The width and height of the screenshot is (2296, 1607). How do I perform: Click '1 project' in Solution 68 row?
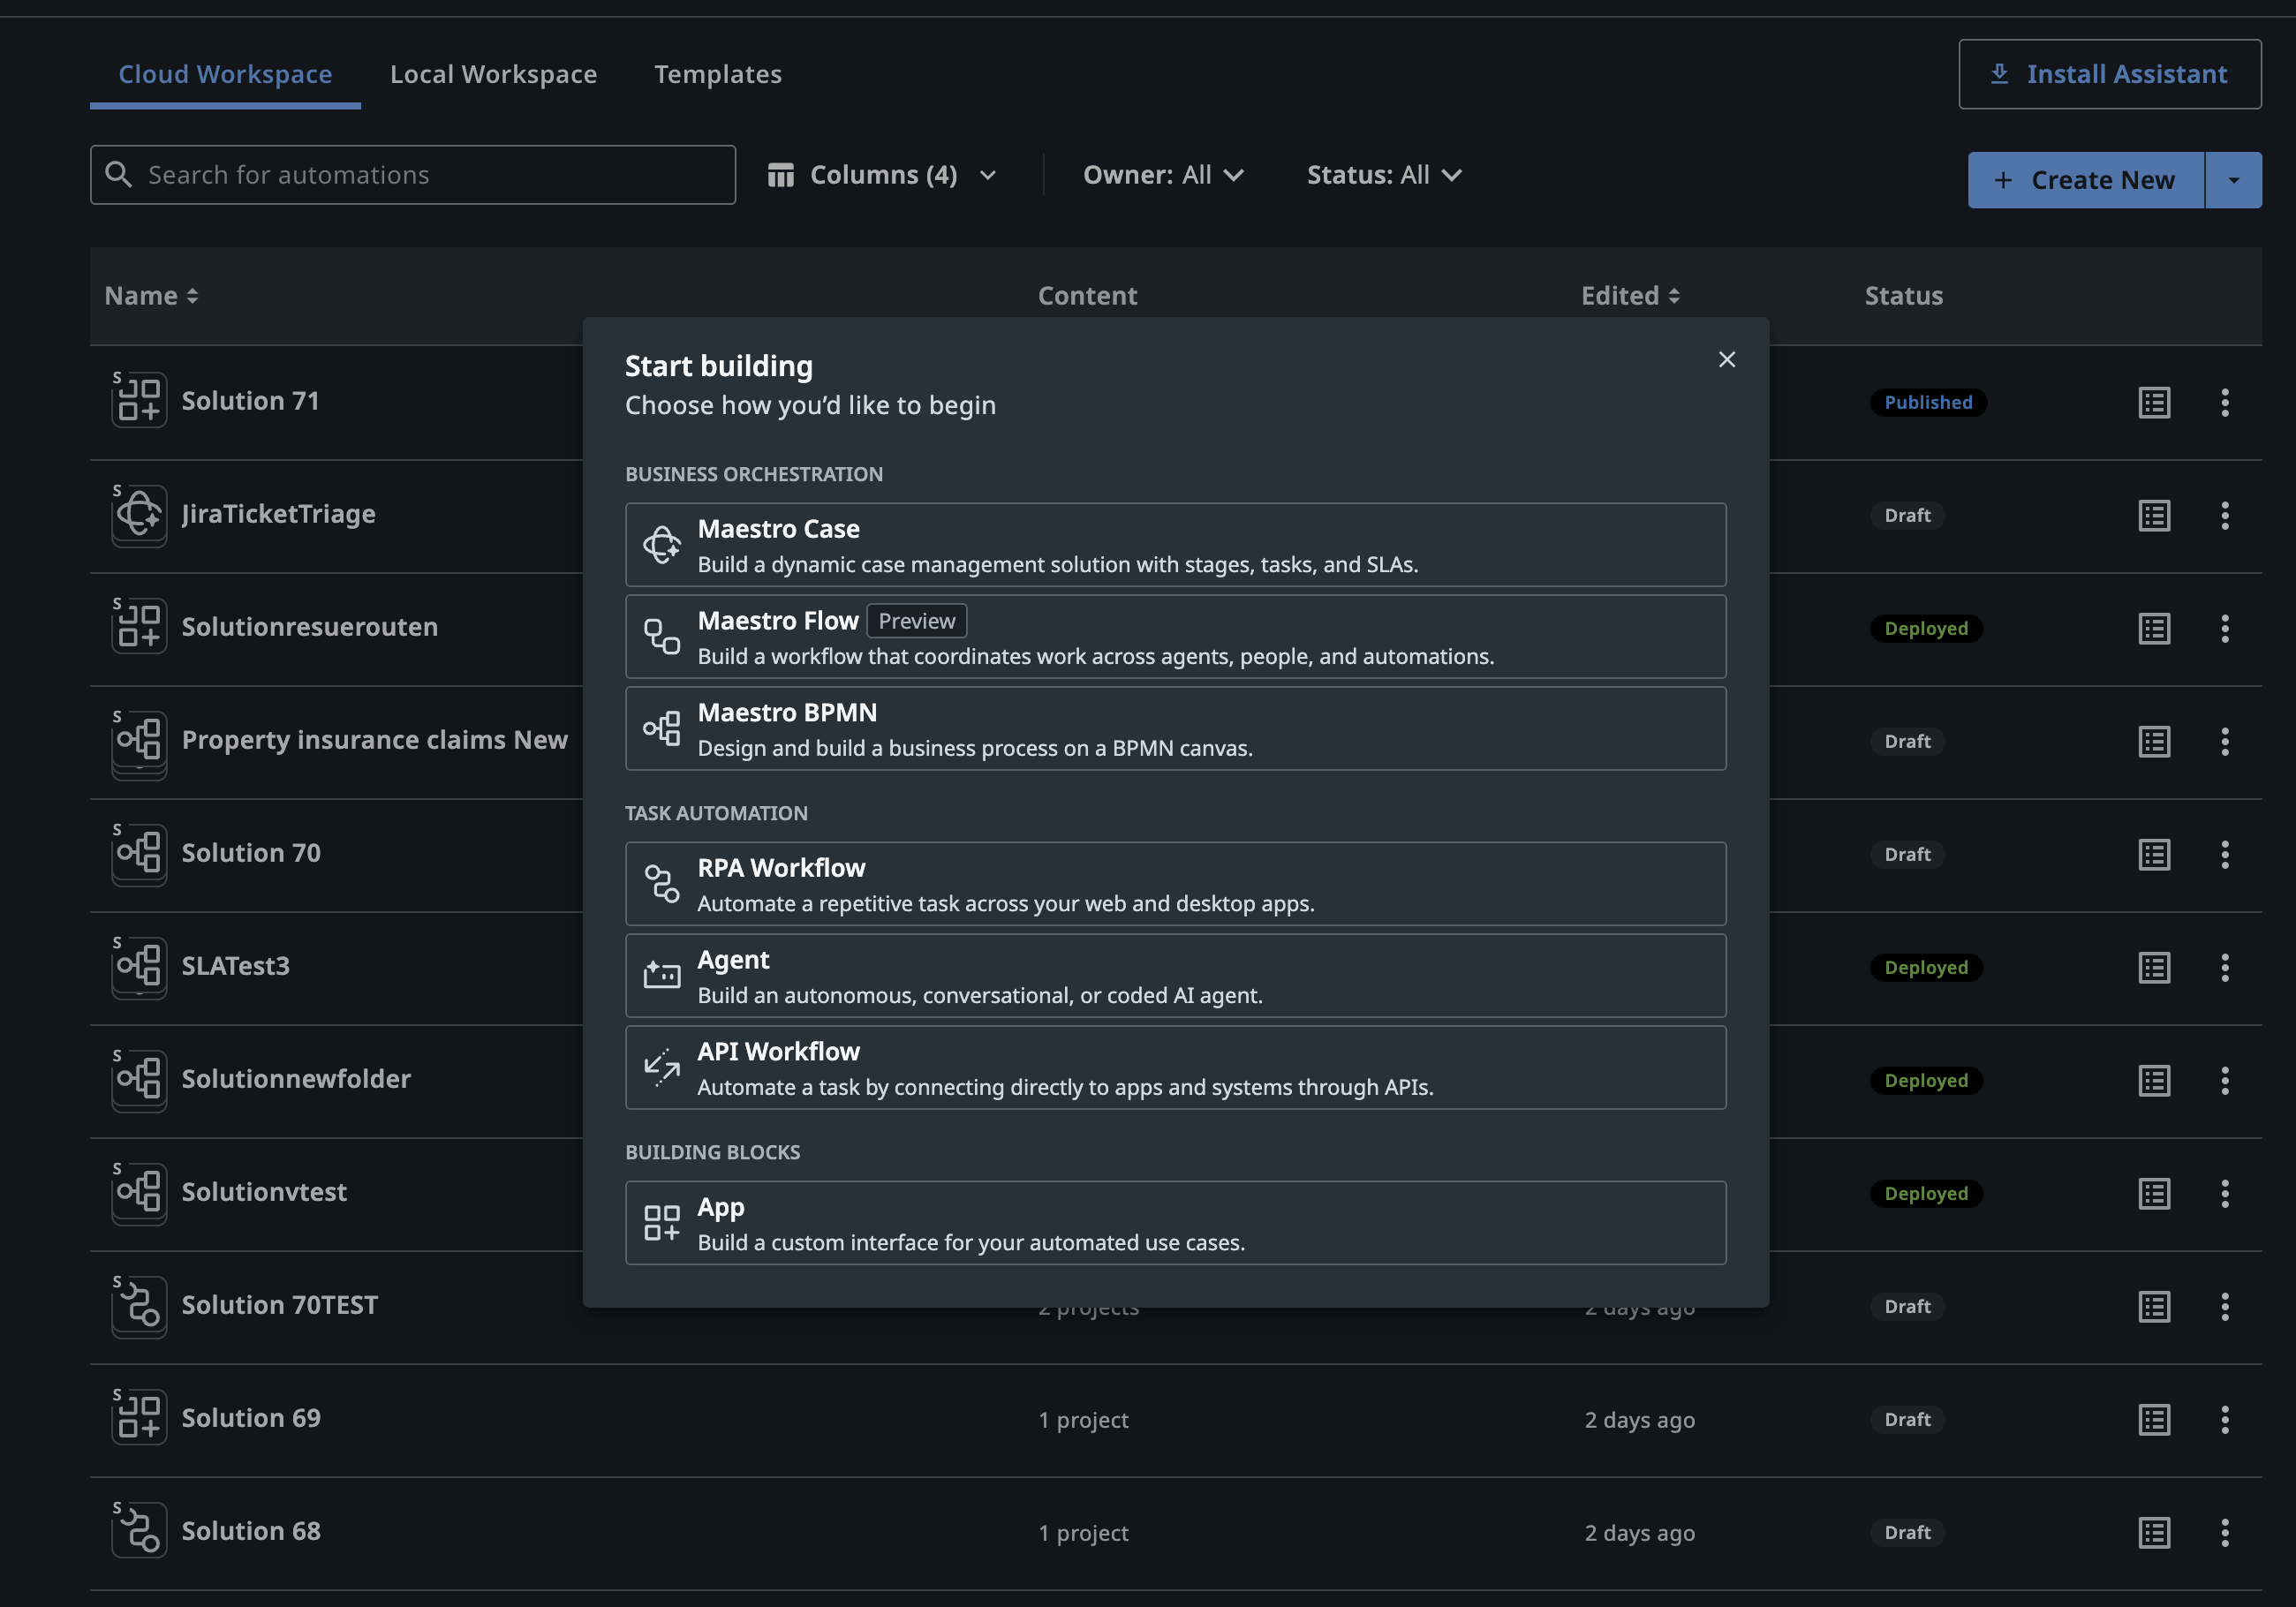1083,1533
